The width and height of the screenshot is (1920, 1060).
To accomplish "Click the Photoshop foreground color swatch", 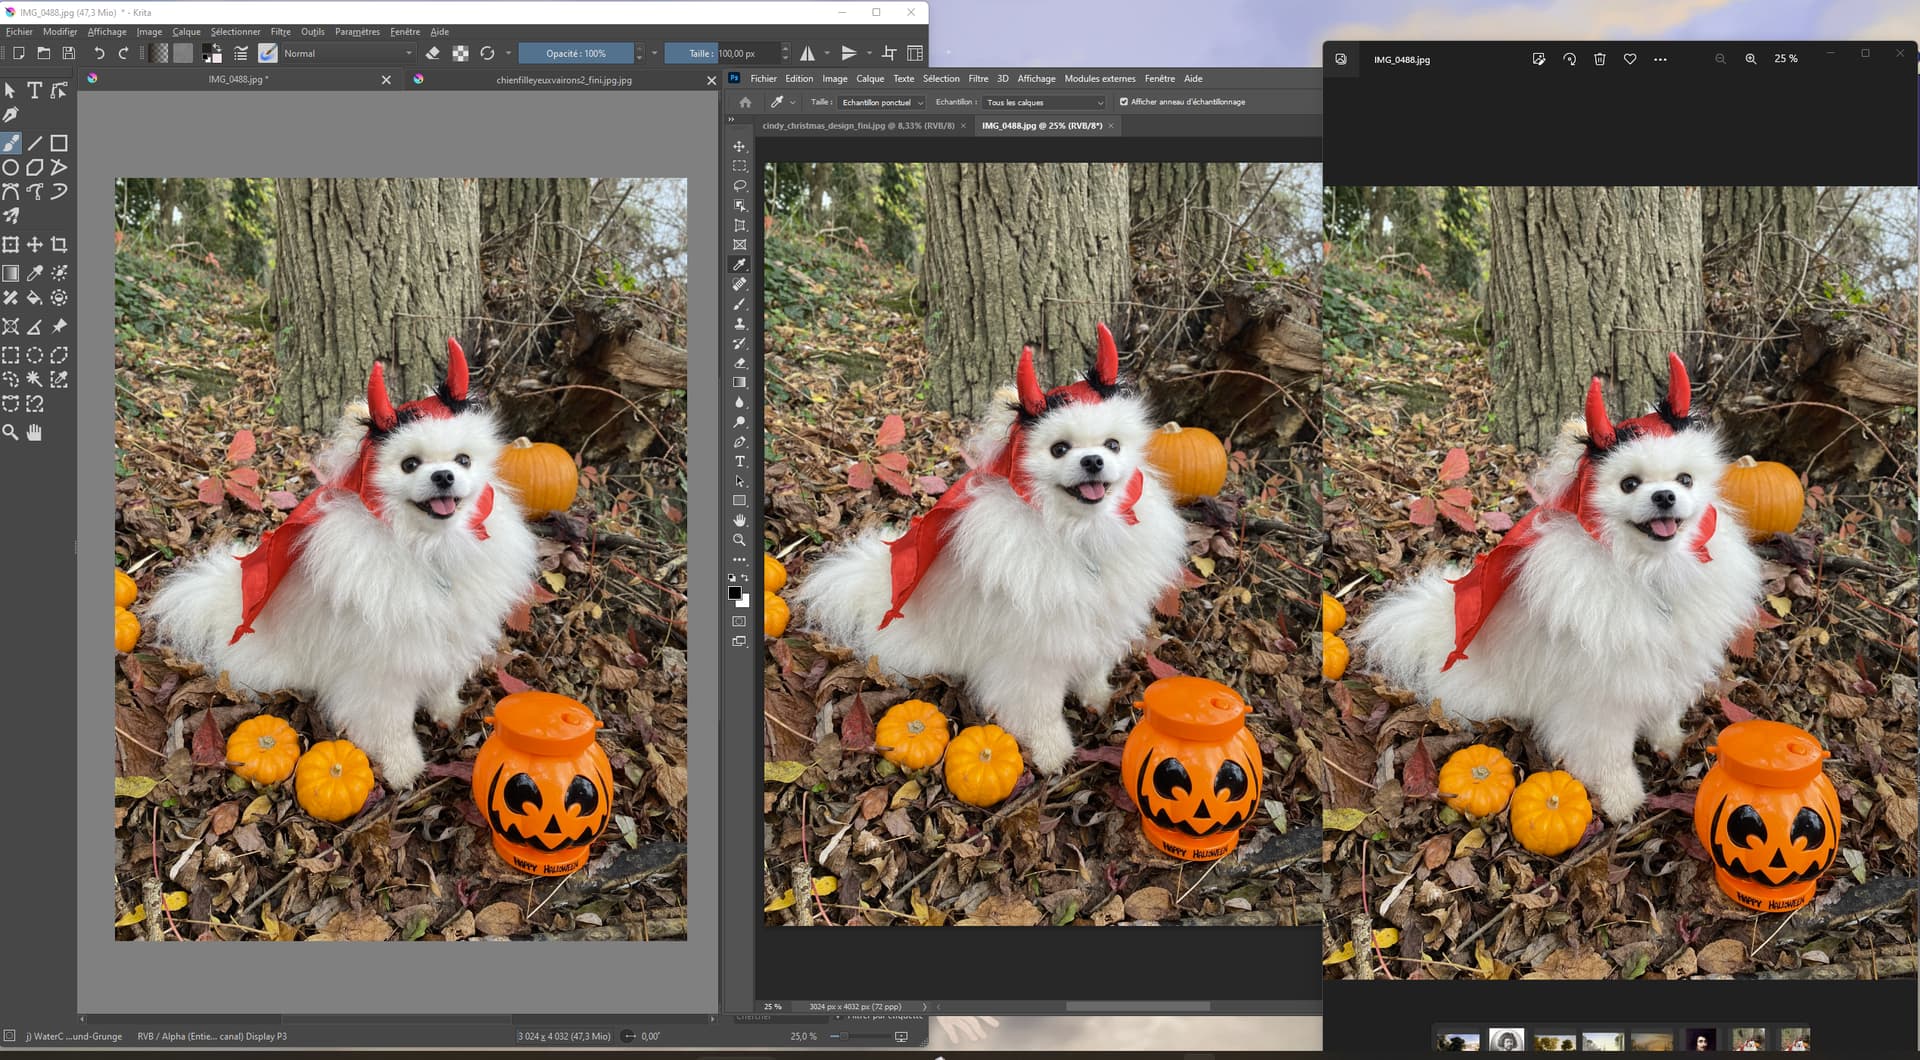I will coord(734,593).
